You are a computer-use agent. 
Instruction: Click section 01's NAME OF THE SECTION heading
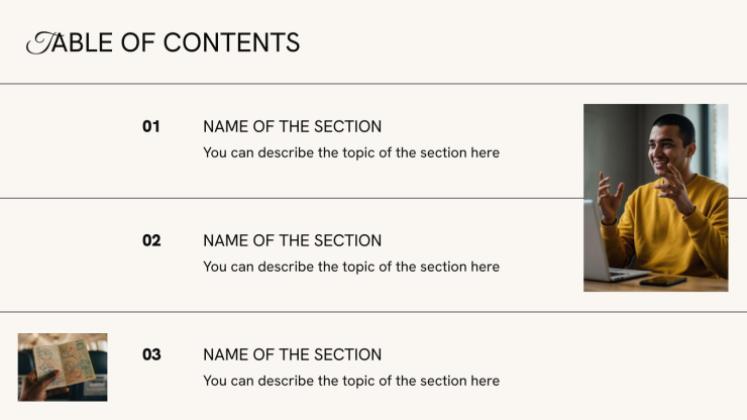coord(292,127)
